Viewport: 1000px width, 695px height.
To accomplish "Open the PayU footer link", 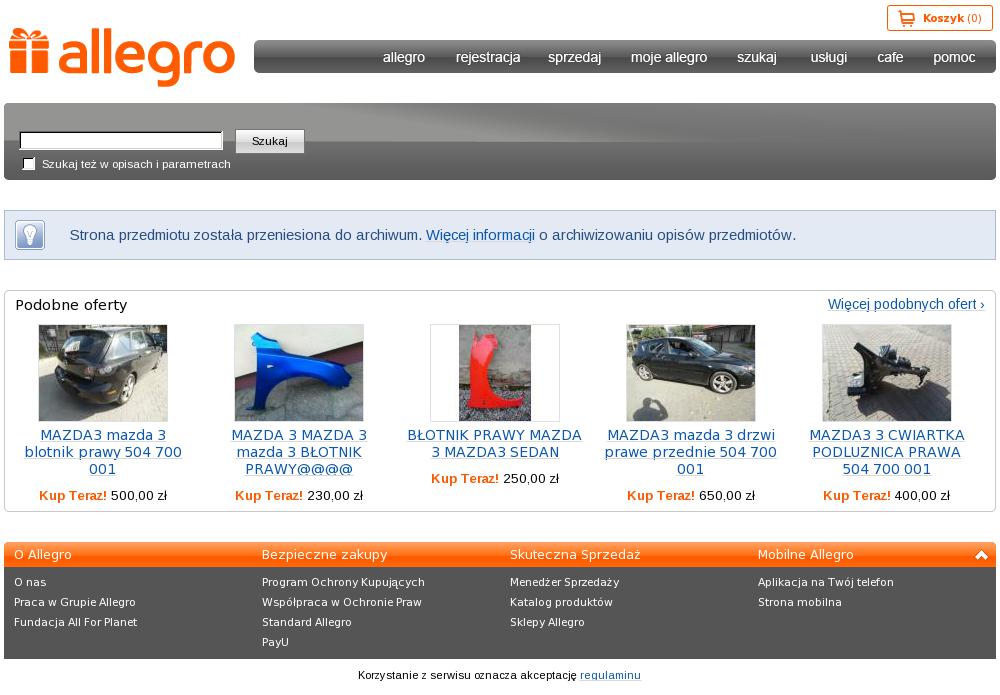I will point(276,642).
